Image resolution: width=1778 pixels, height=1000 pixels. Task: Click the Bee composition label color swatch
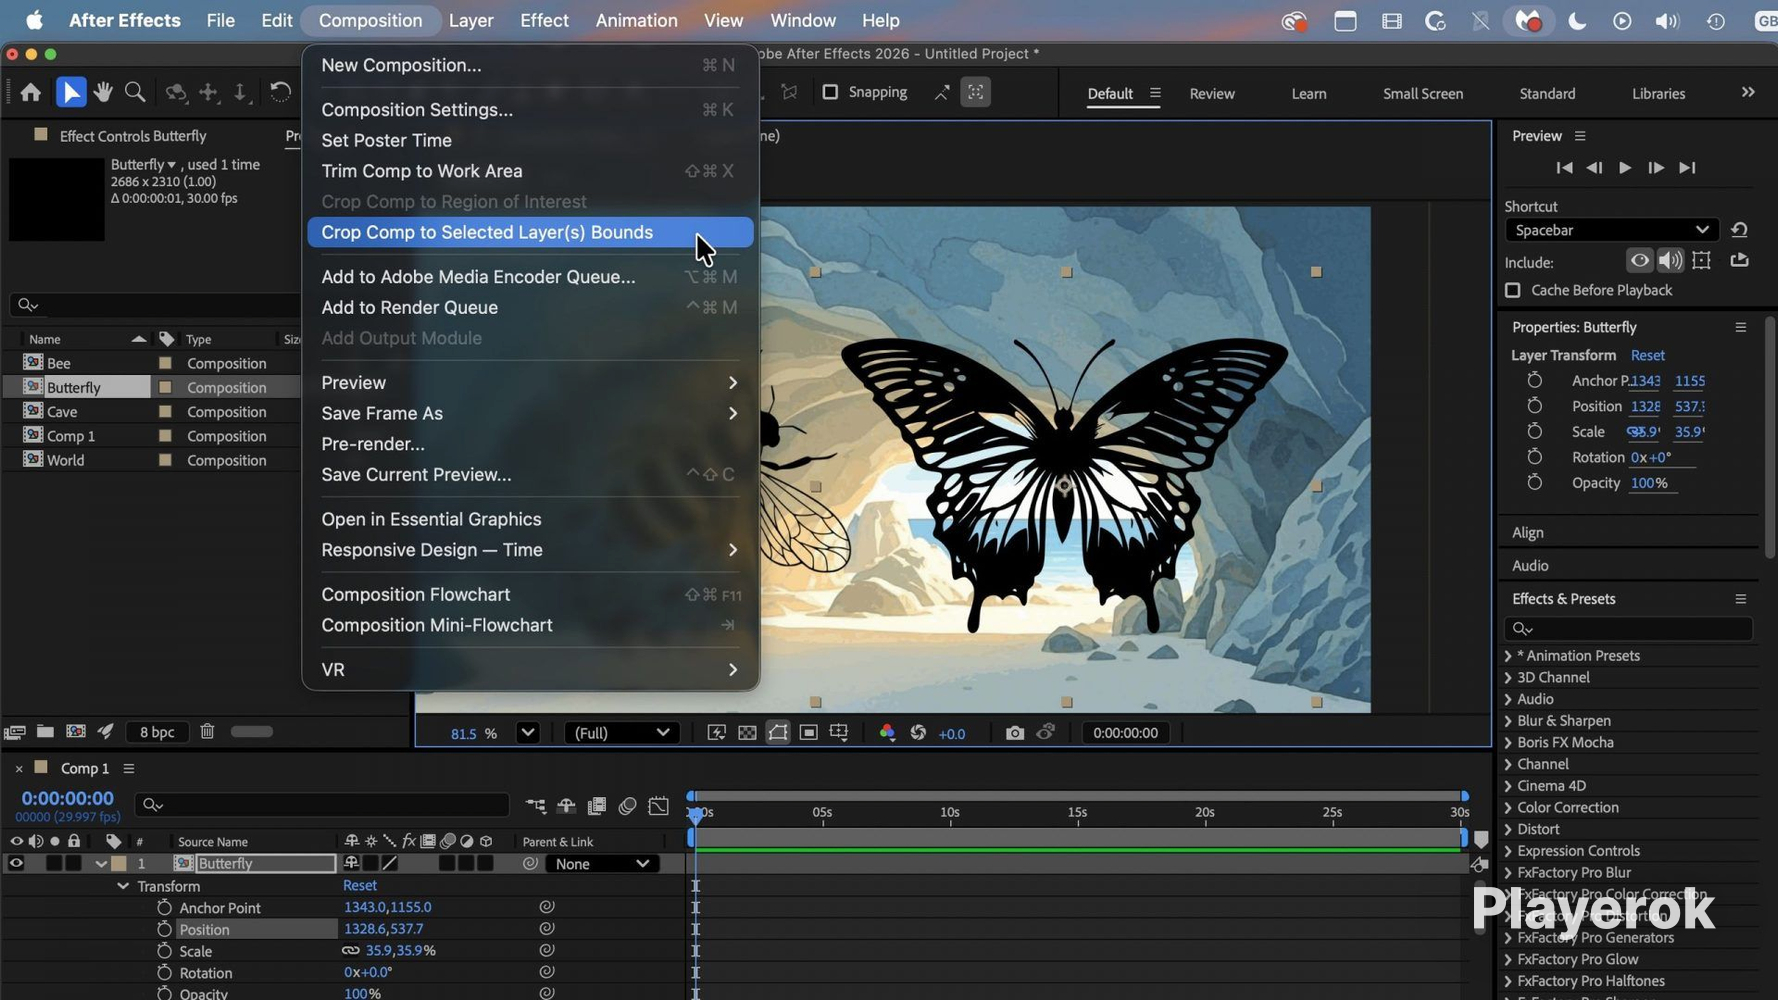pyautogui.click(x=165, y=363)
